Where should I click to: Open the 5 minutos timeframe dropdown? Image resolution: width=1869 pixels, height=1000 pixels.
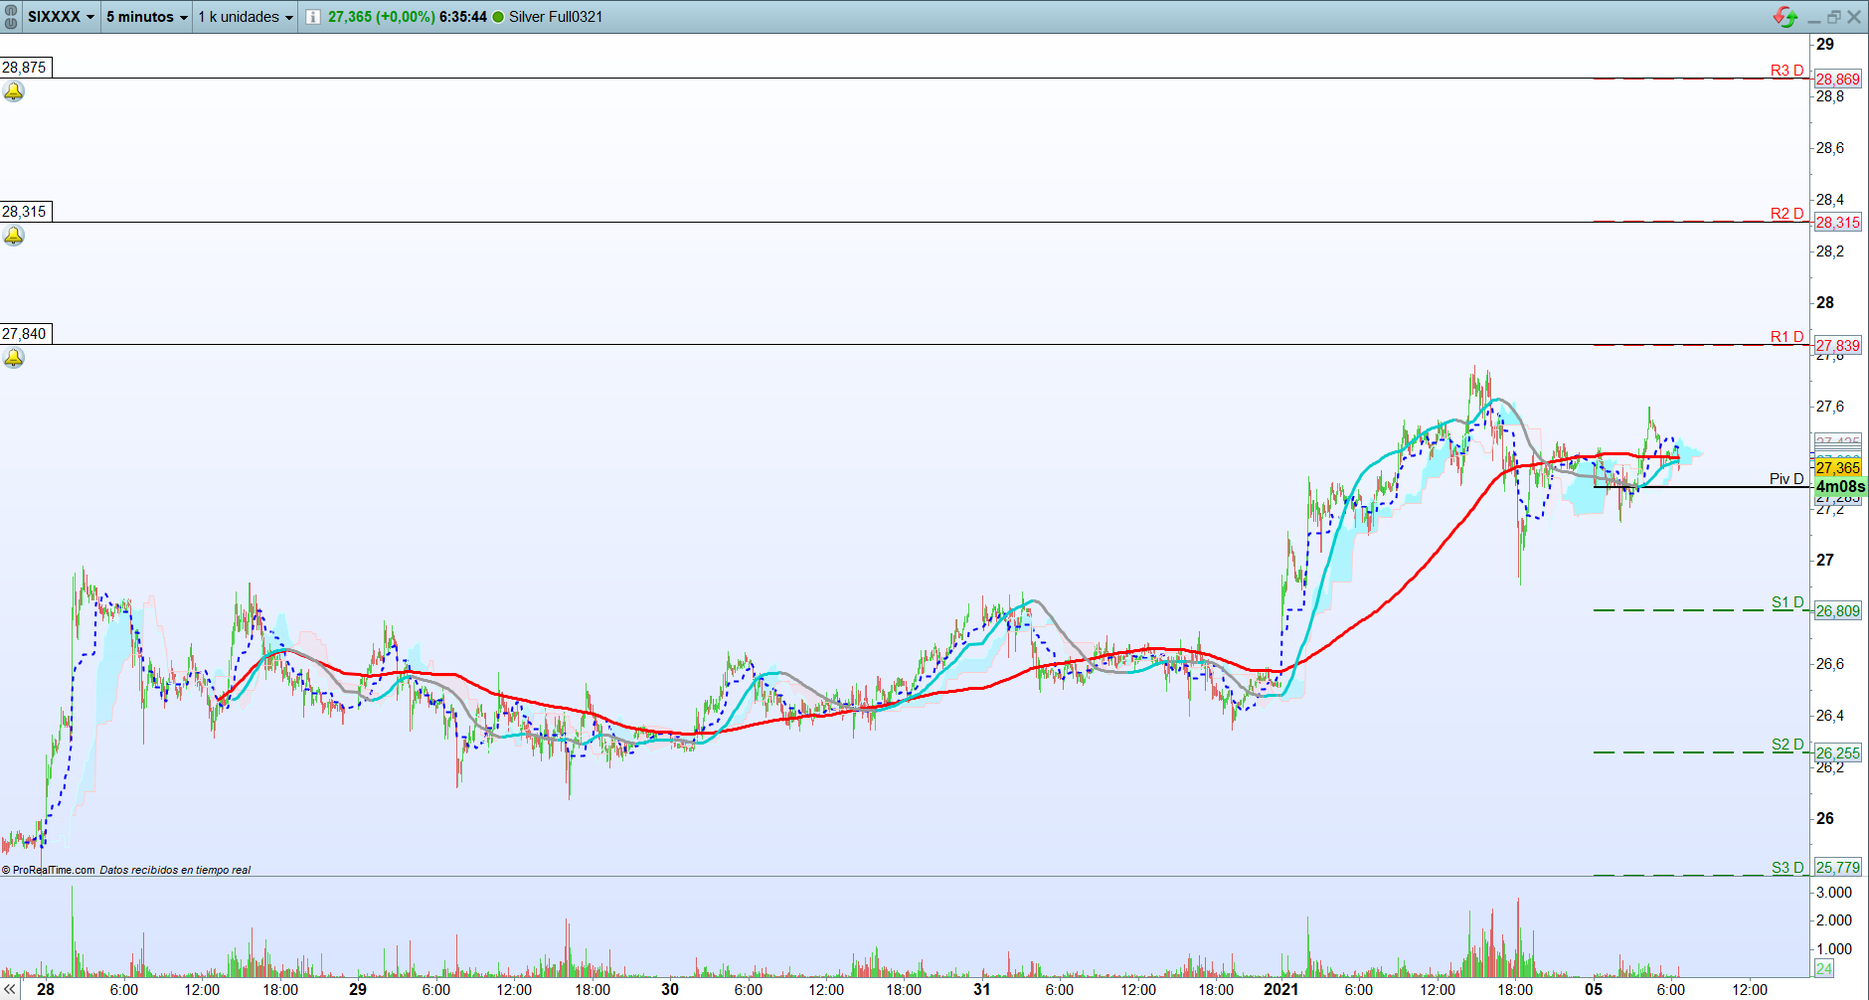(146, 17)
